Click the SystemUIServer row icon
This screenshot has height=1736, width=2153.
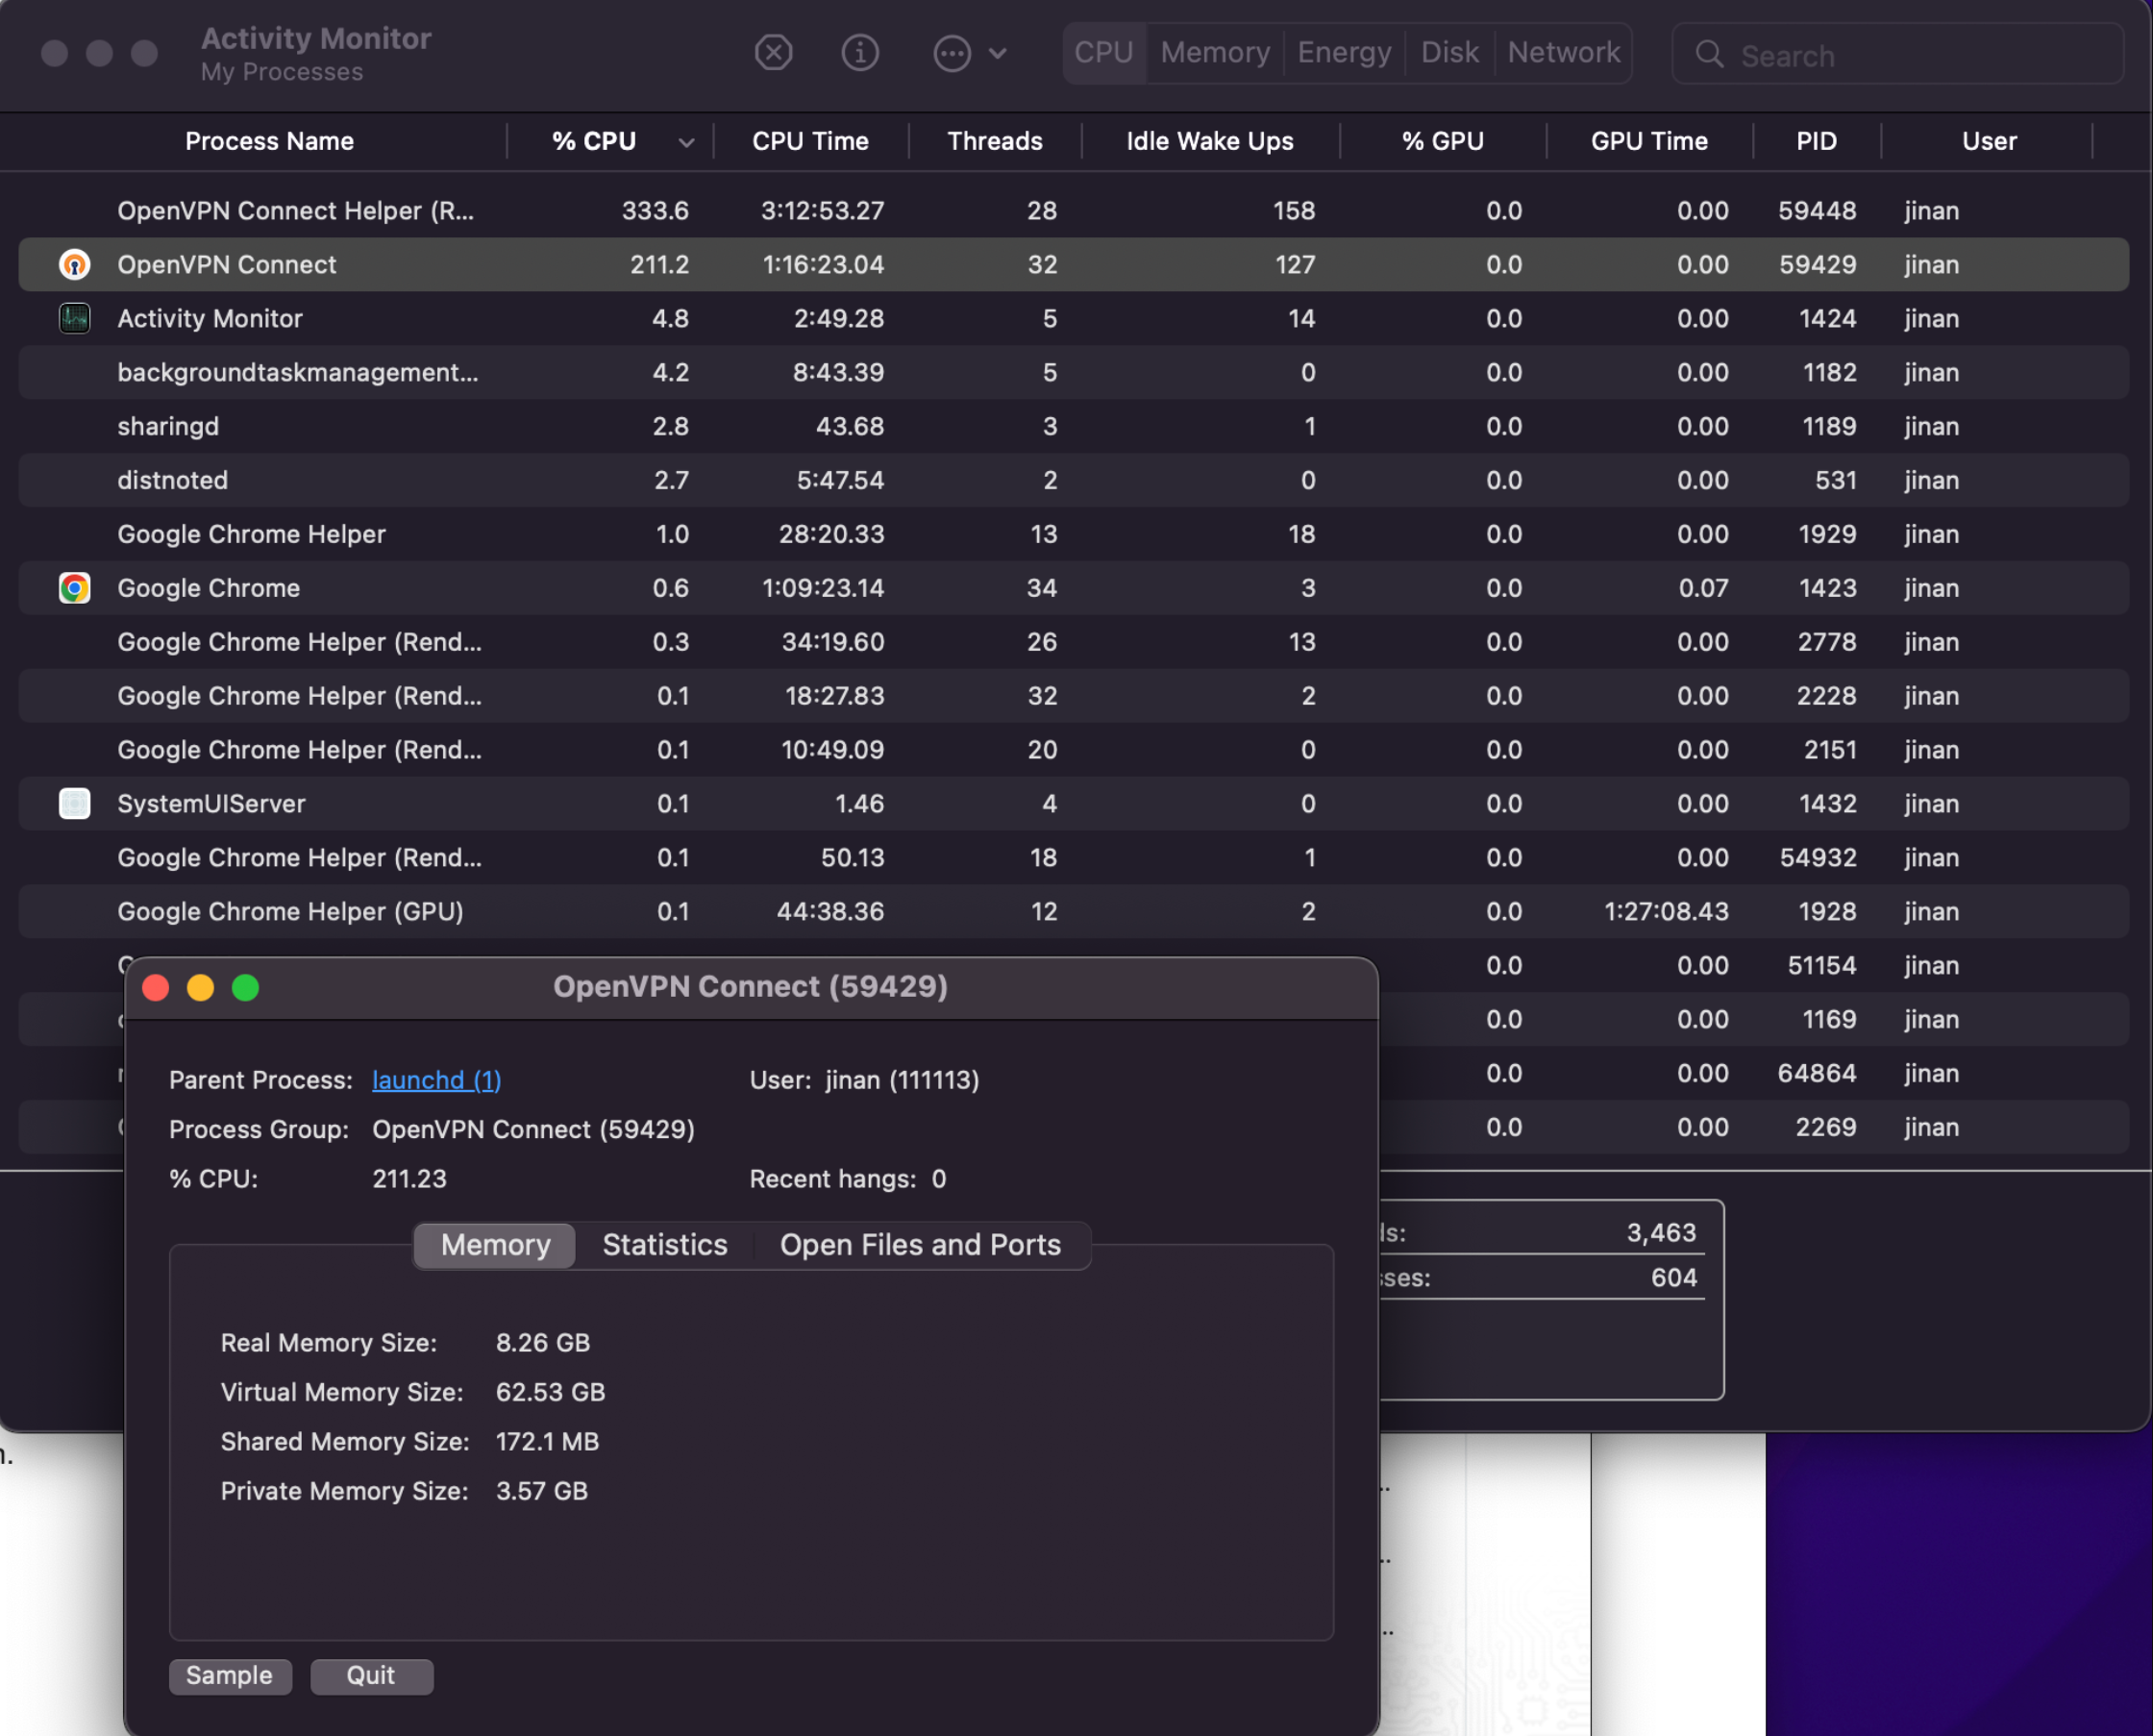coord(74,803)
